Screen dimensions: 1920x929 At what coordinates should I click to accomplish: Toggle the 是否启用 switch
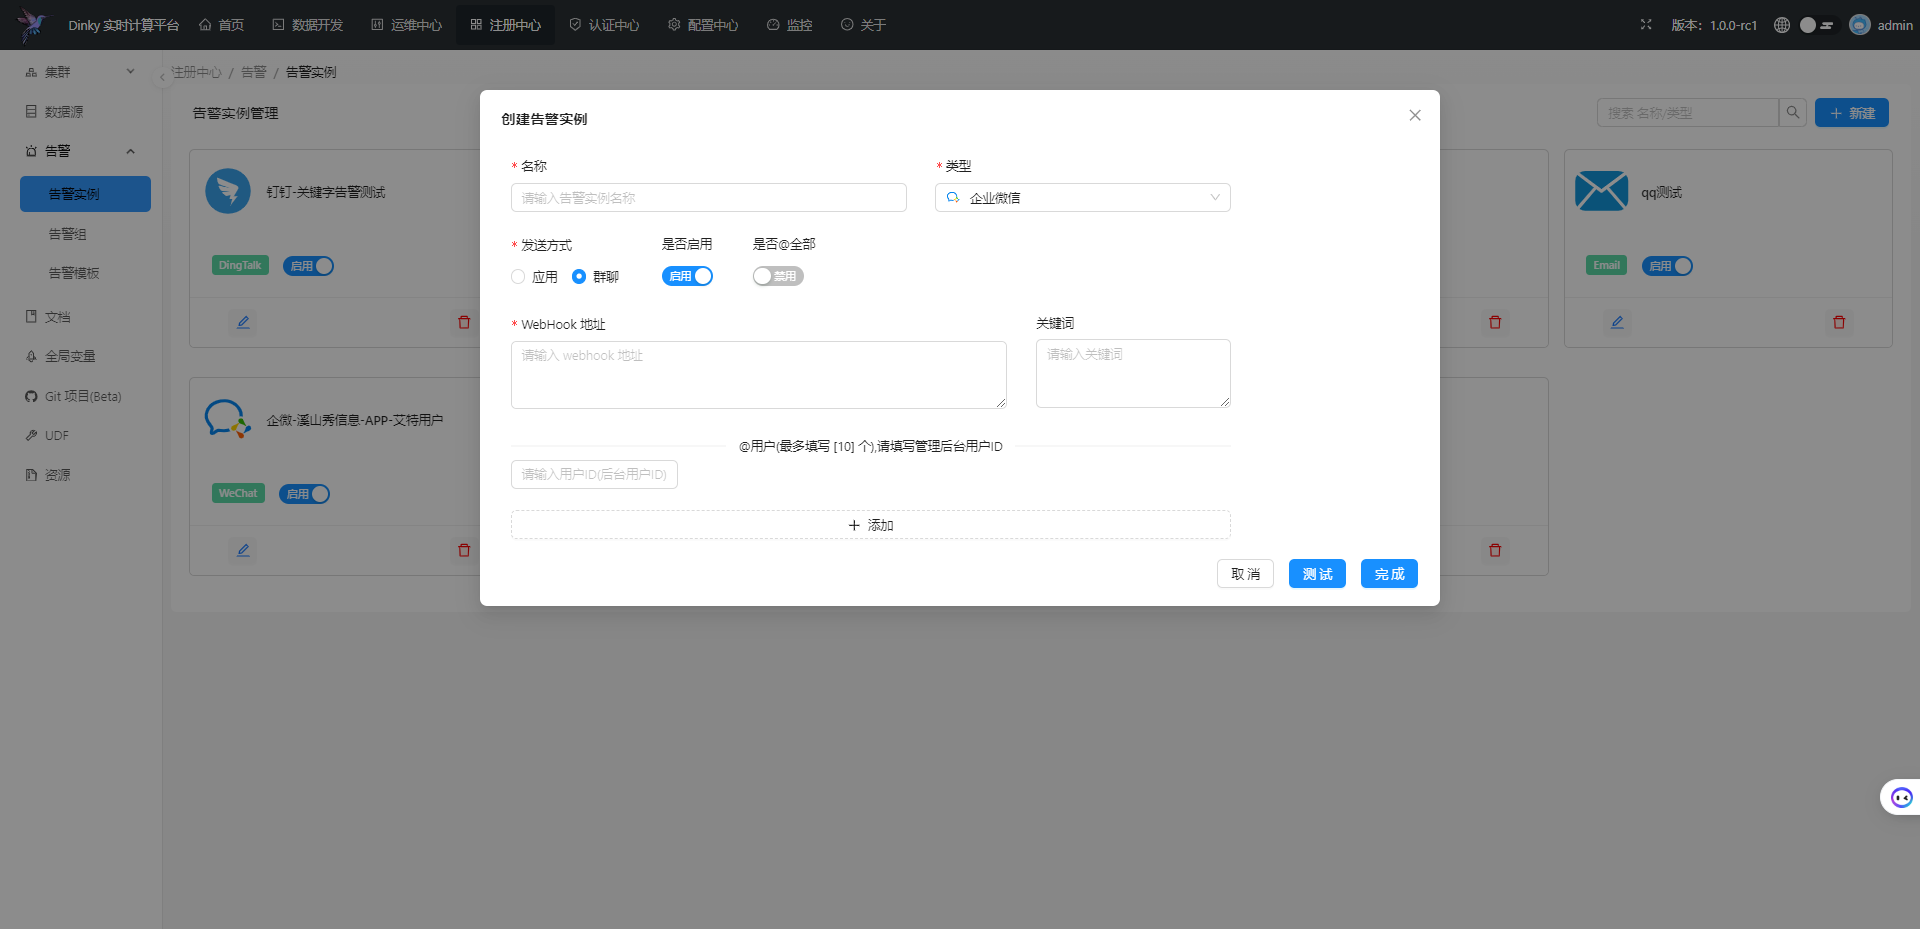click(687, 276)
